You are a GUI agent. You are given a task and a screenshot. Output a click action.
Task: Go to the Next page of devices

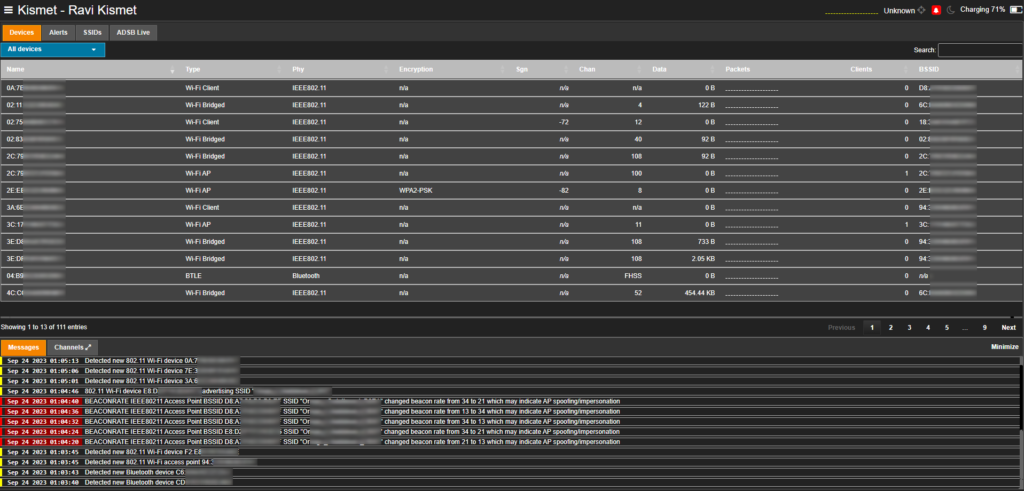pos(1008,328)
